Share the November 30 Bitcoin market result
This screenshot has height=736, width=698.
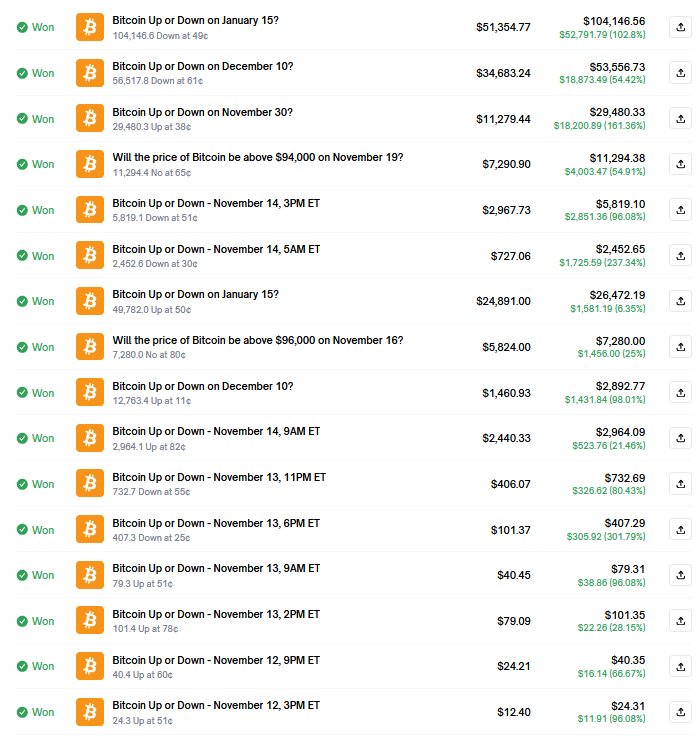click(680, 118)
